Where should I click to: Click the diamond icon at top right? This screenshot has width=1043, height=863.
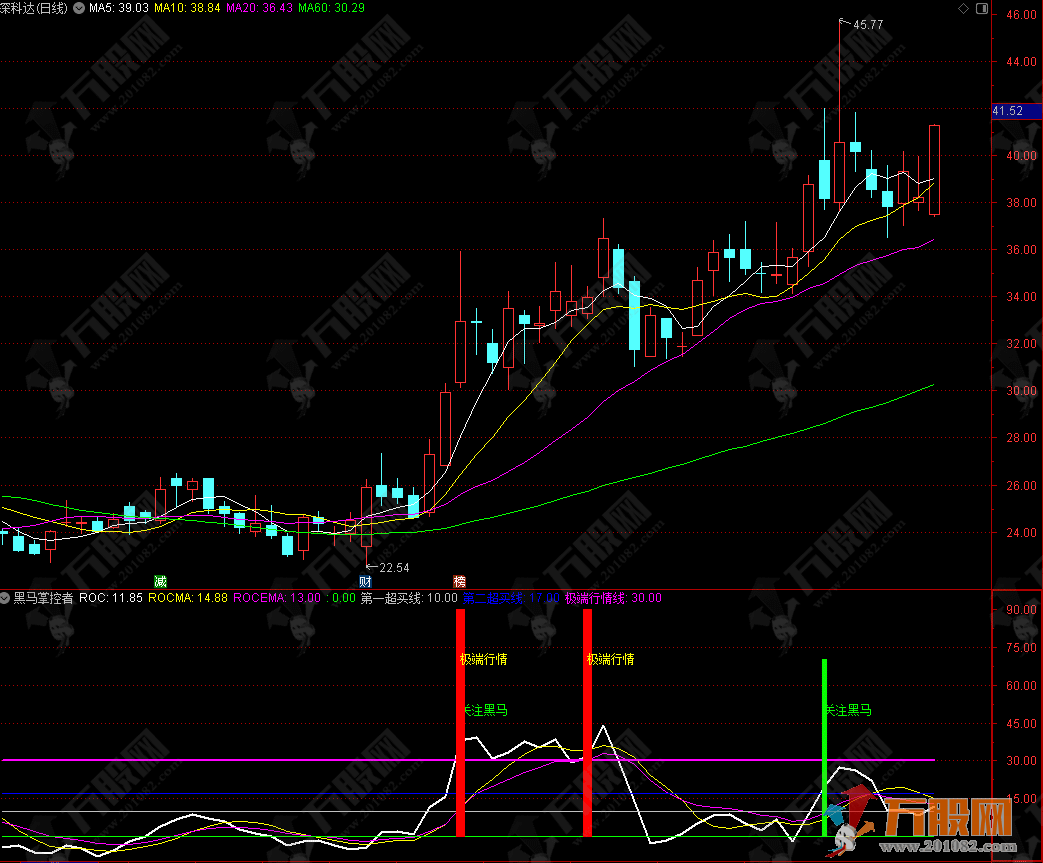tap(963, 9)
